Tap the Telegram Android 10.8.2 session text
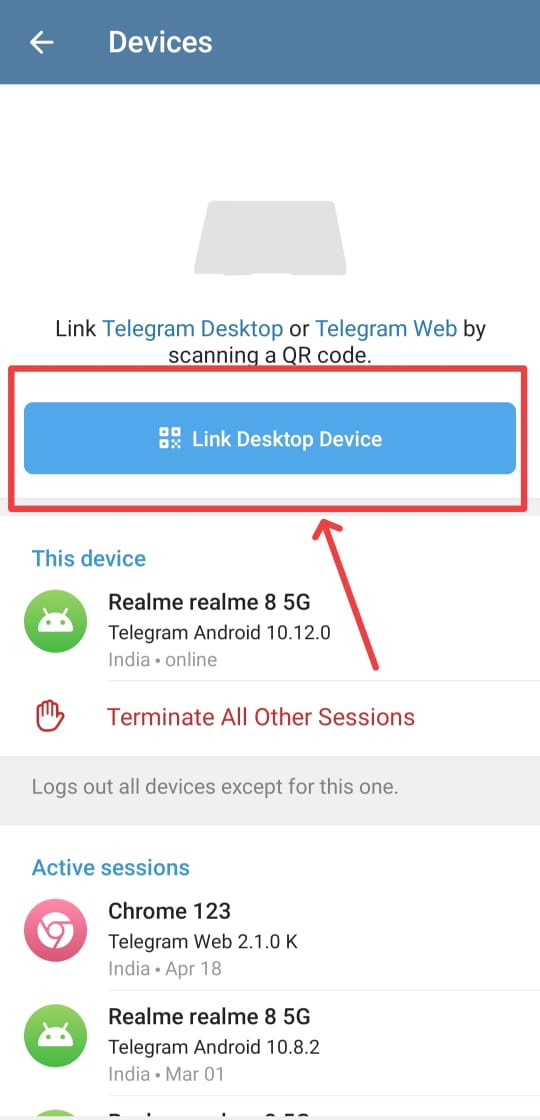The height and width of the screenshot is (1120, 540). click(x=214, y=1047)
